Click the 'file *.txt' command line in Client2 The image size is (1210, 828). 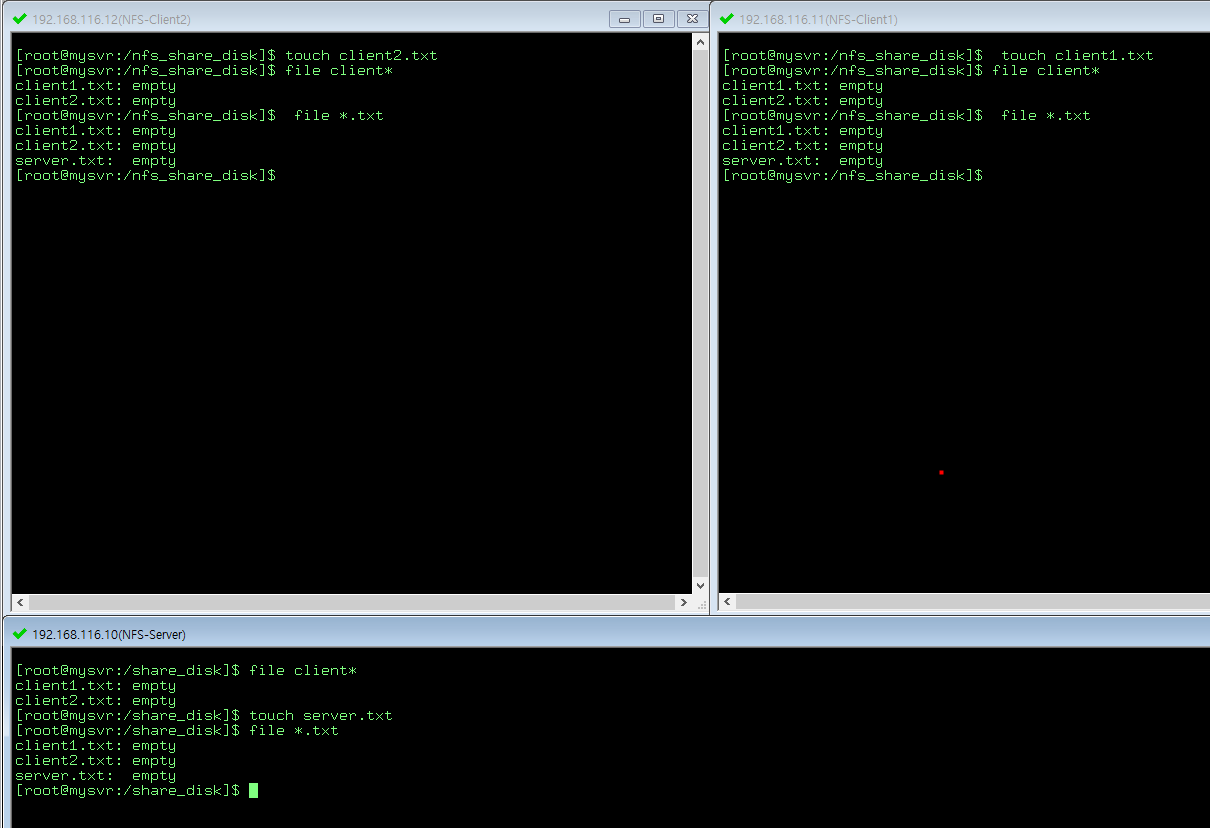pos(199,115)
